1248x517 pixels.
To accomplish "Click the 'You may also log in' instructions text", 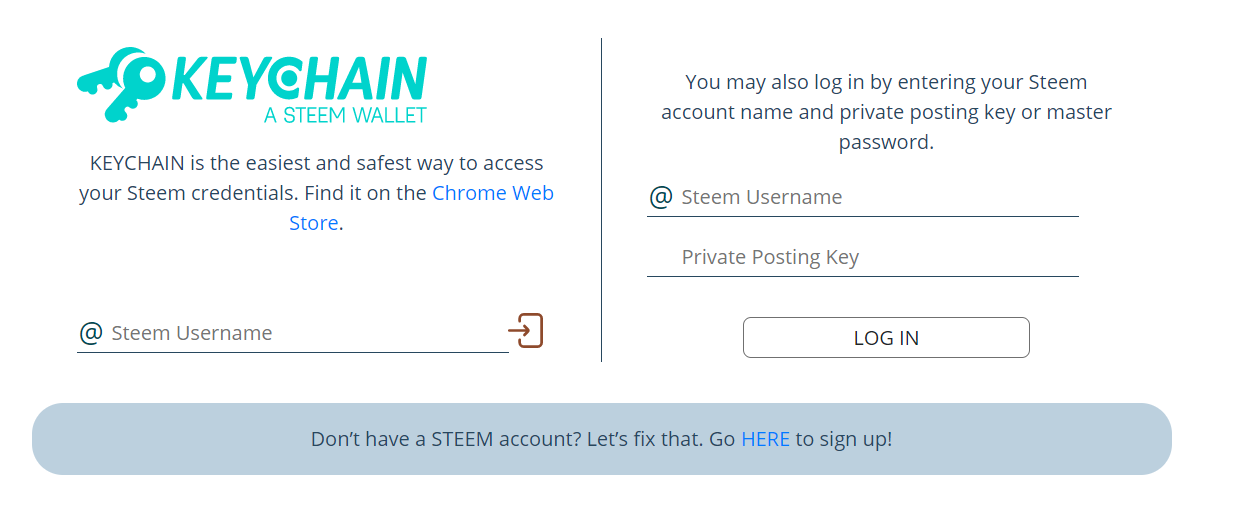I will [x=886, y=82].
